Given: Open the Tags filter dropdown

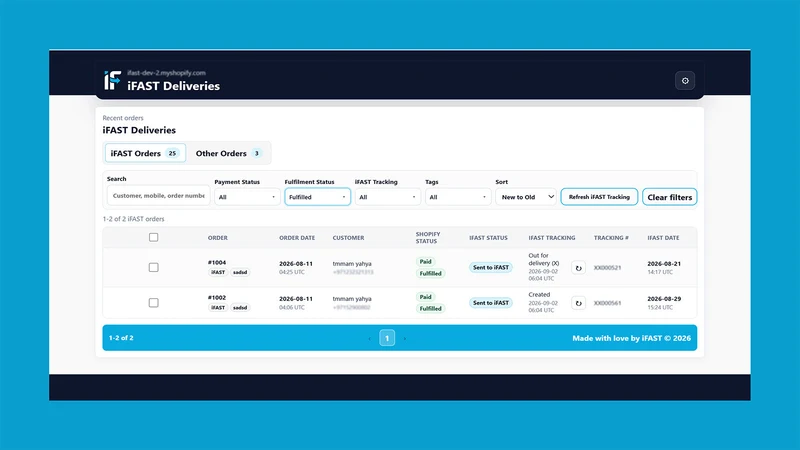Looking at the screenshot, I should [x=458, y=197].
